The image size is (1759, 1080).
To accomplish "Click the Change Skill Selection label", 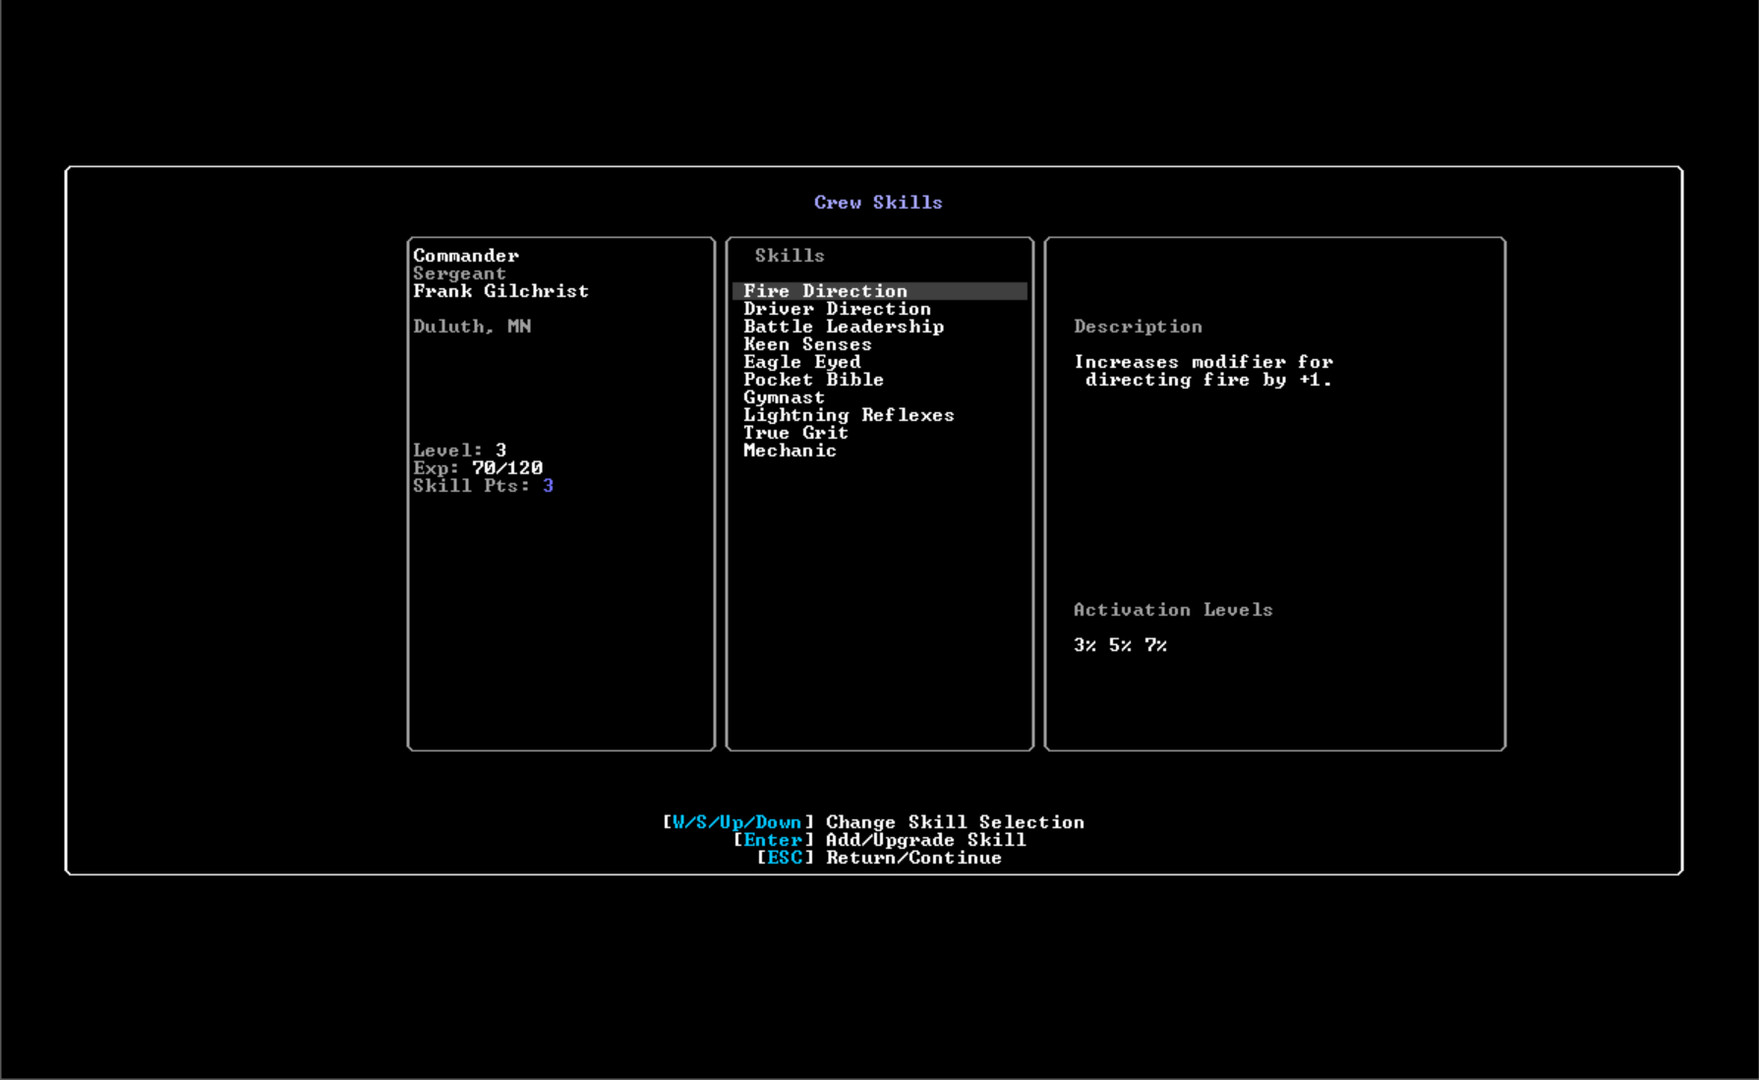I will [x=955, y=822].
